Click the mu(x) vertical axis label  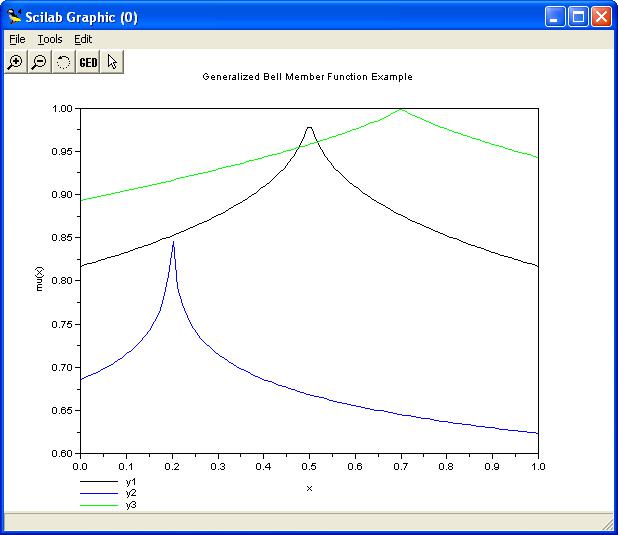tap(41, 279)
